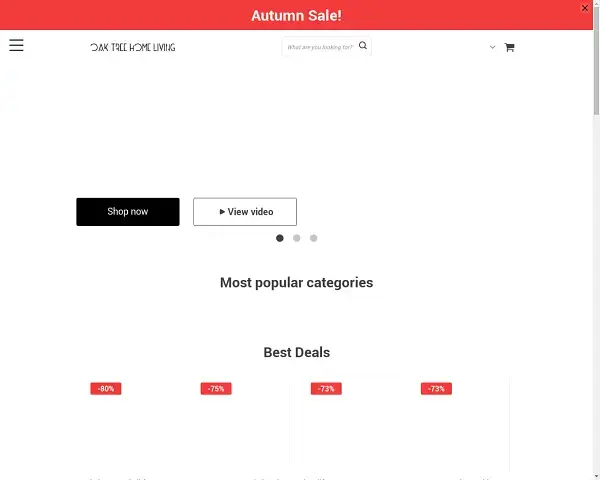Click the Autumn Sale banner text
Screen dimensions: 600x480
(x=296, y=15)
